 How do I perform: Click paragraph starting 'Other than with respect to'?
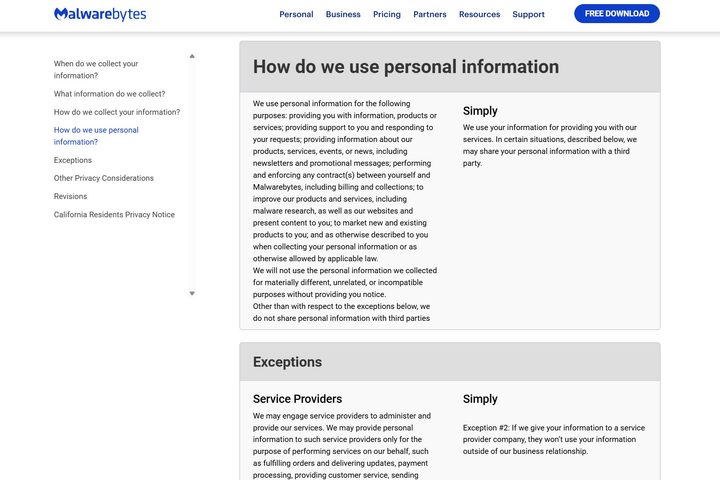coord(342,312)
